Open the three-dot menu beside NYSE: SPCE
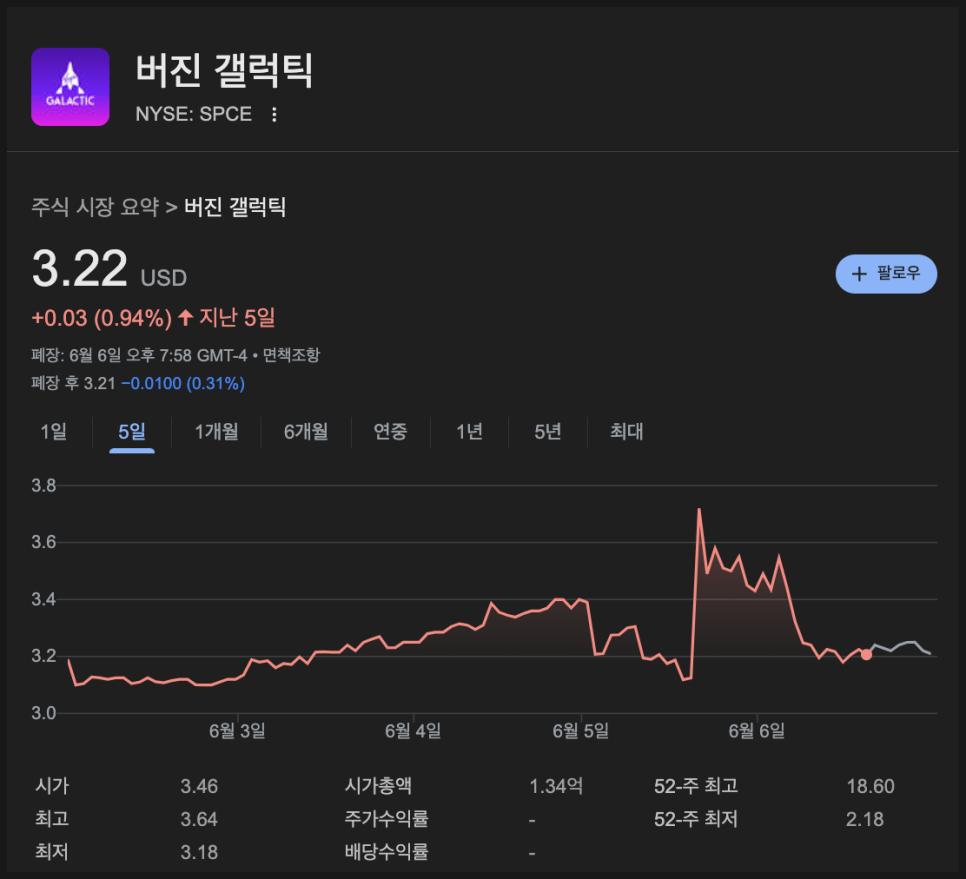Screen dimensions: 966x879 (274, 115)
